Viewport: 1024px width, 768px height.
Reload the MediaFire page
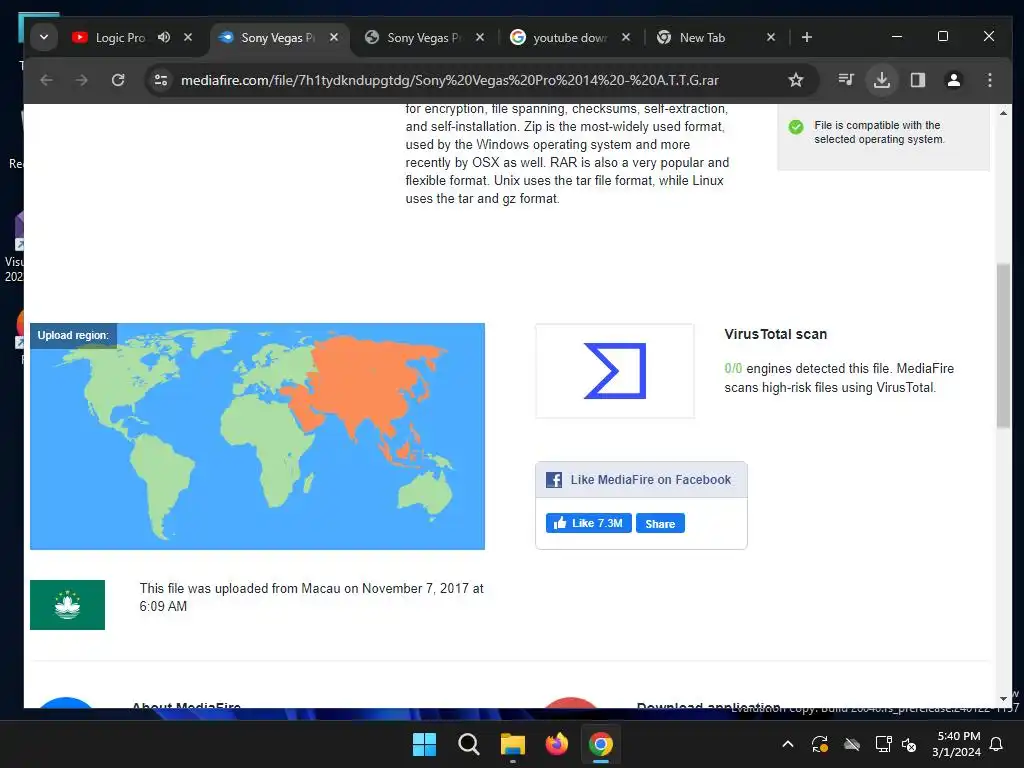pyautogui.click(x=118, y=80)
